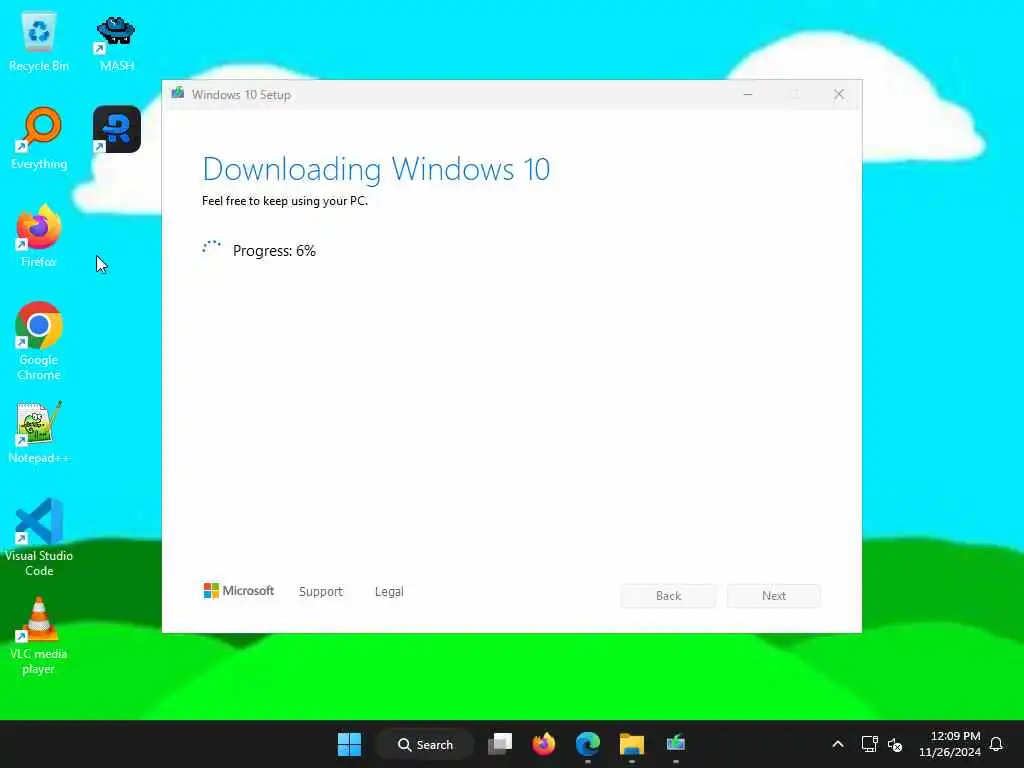Click the Back button in setup
This screenshot has height=768, width=1024.
[668, 596]
